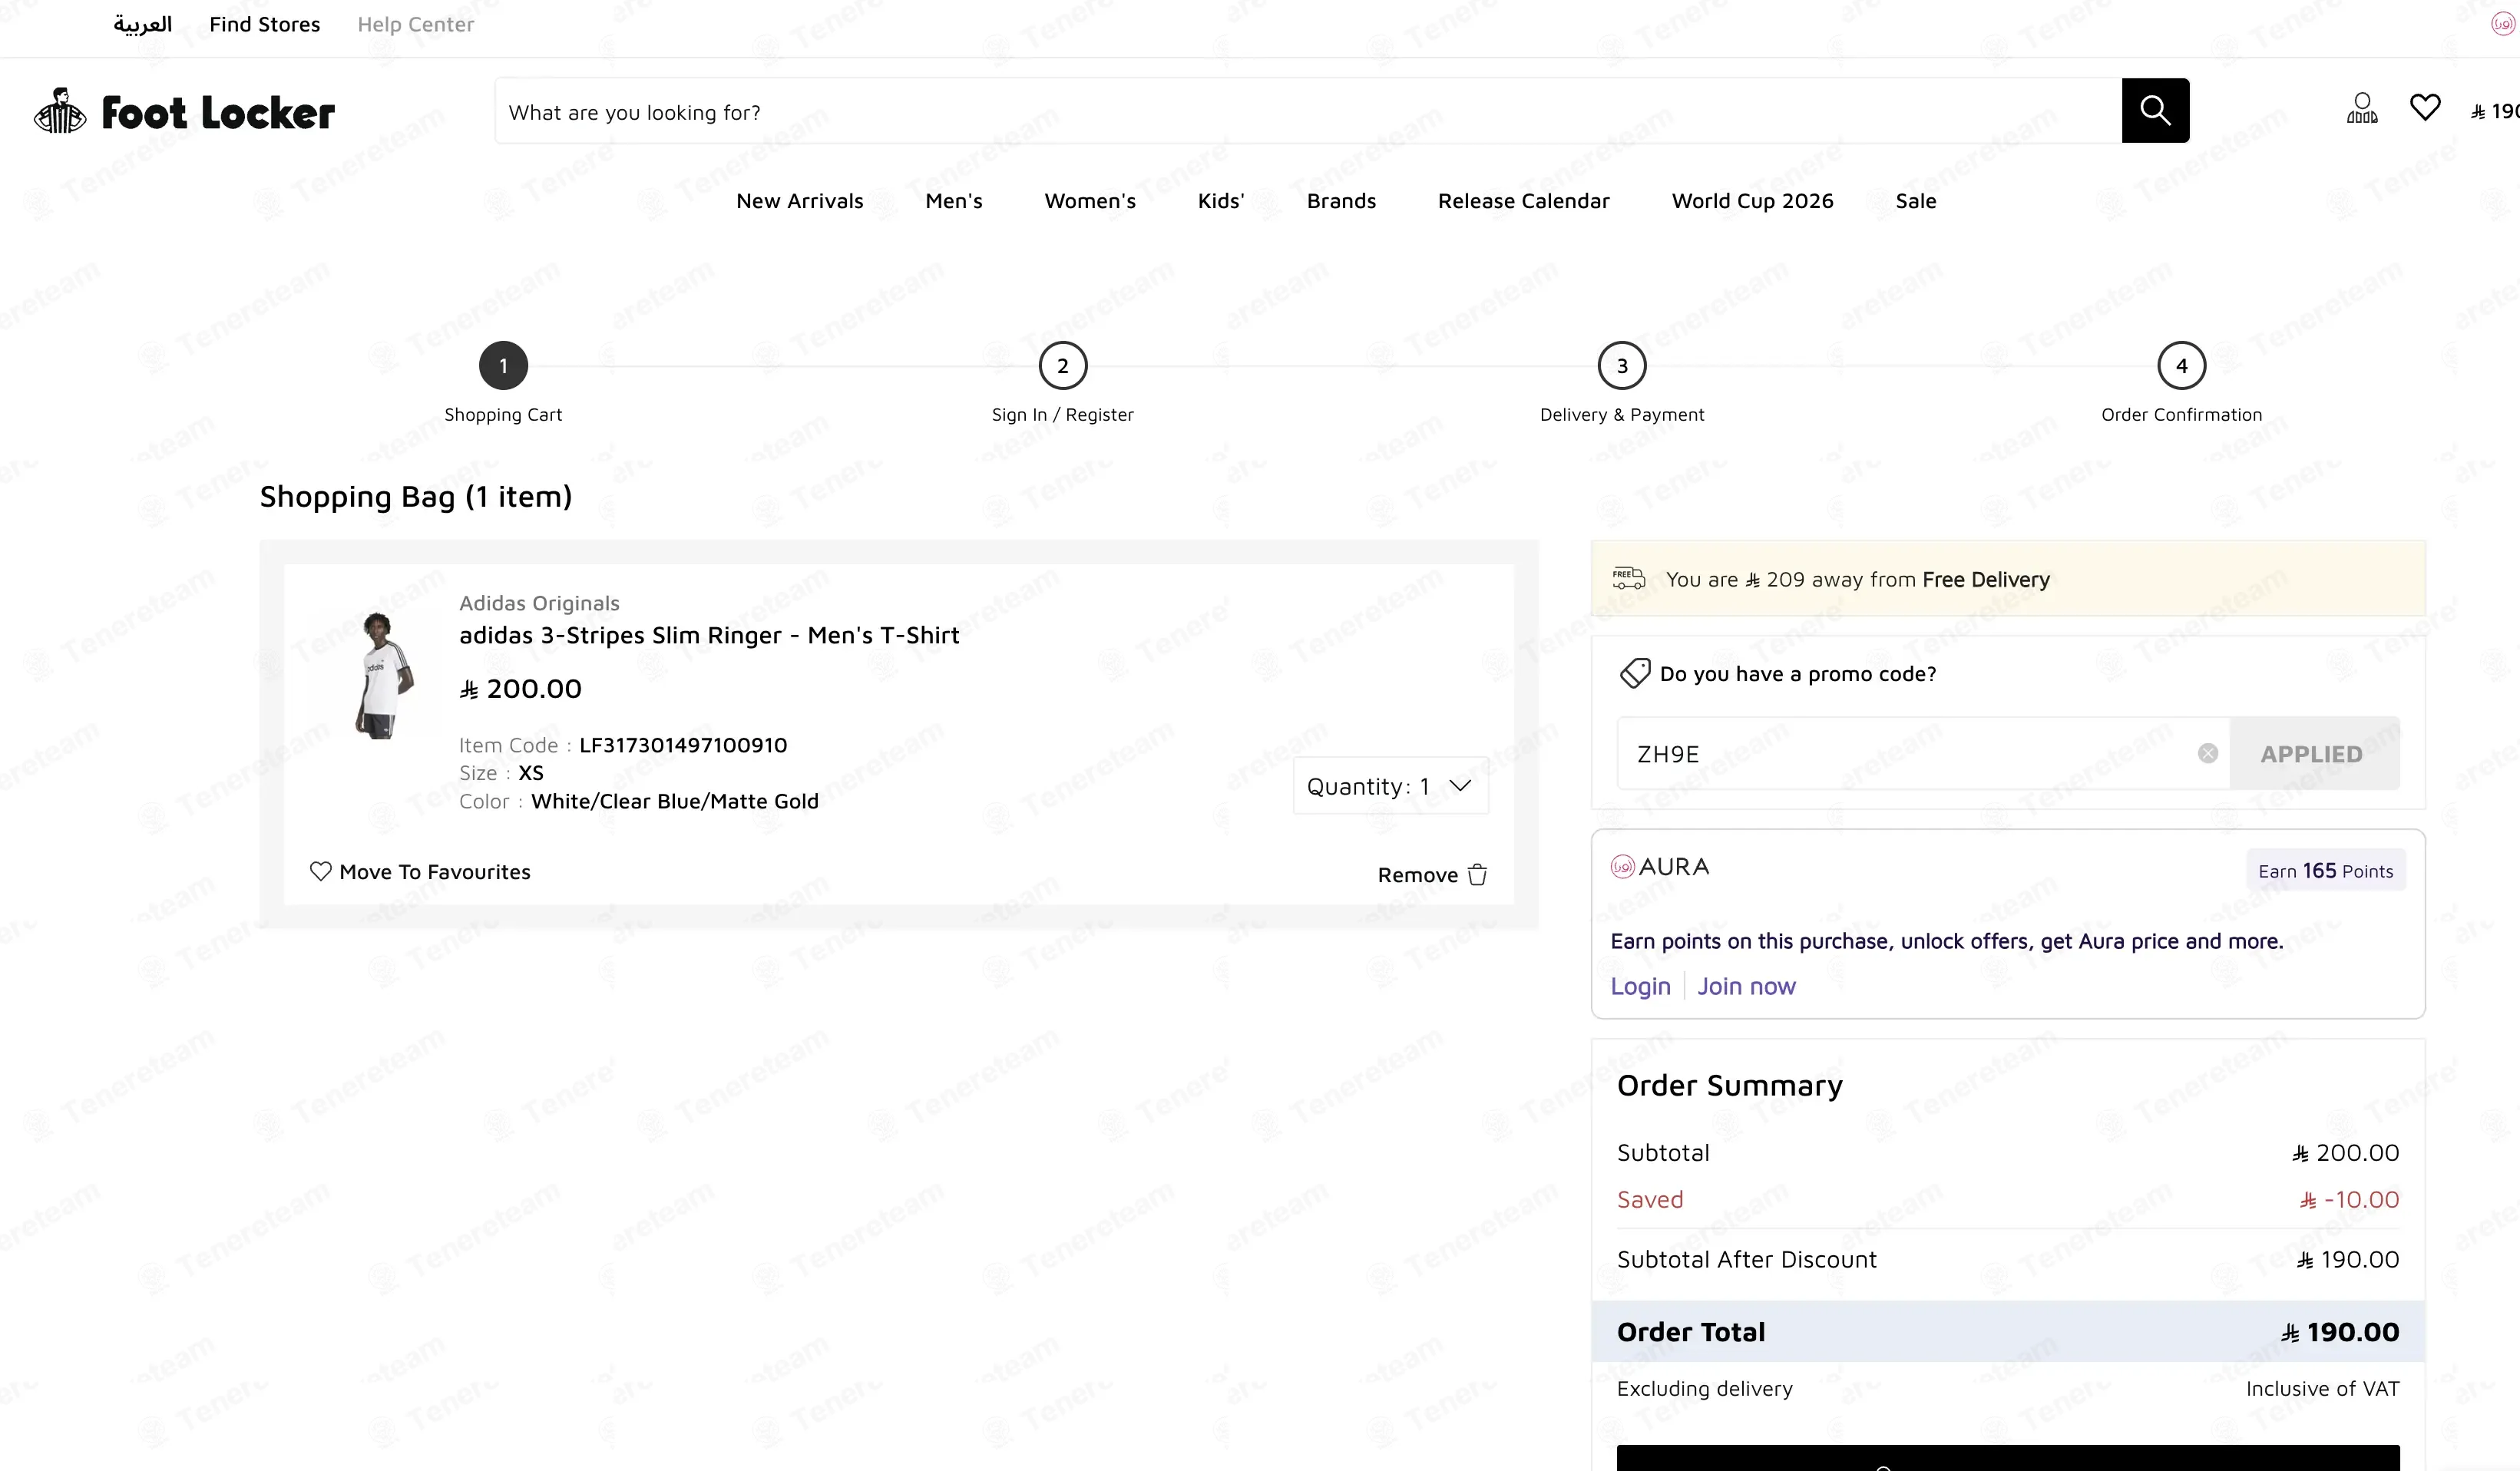Viewport: 2520px width, 1471px height.
Task: Open World Cup 2026 menu item
Action: pyautogui.click(x=1753, y=201)
